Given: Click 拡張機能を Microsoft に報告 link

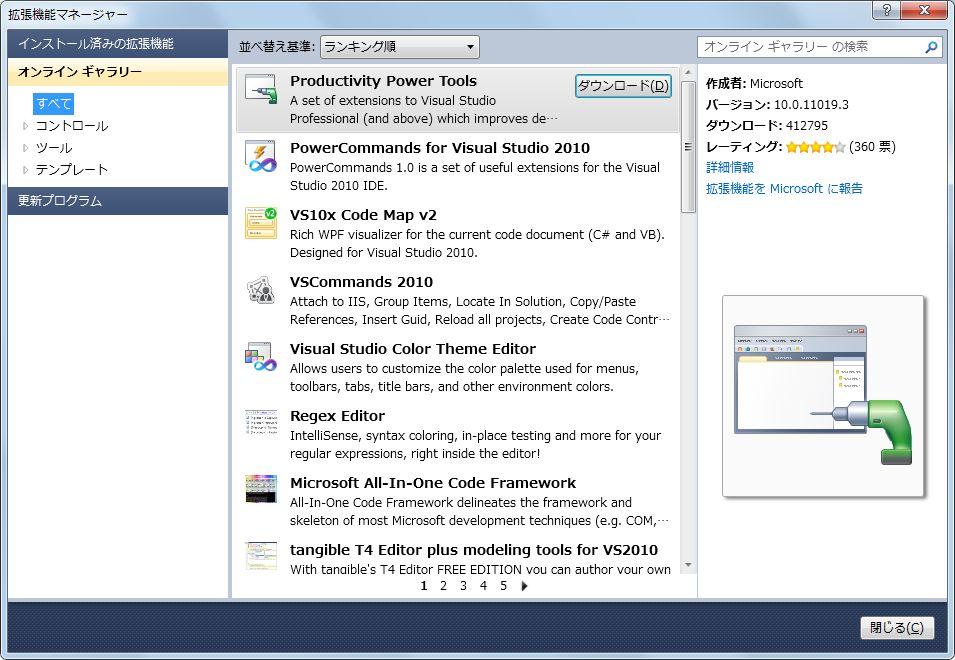Looking at the screenshot, I should (784, 189).
